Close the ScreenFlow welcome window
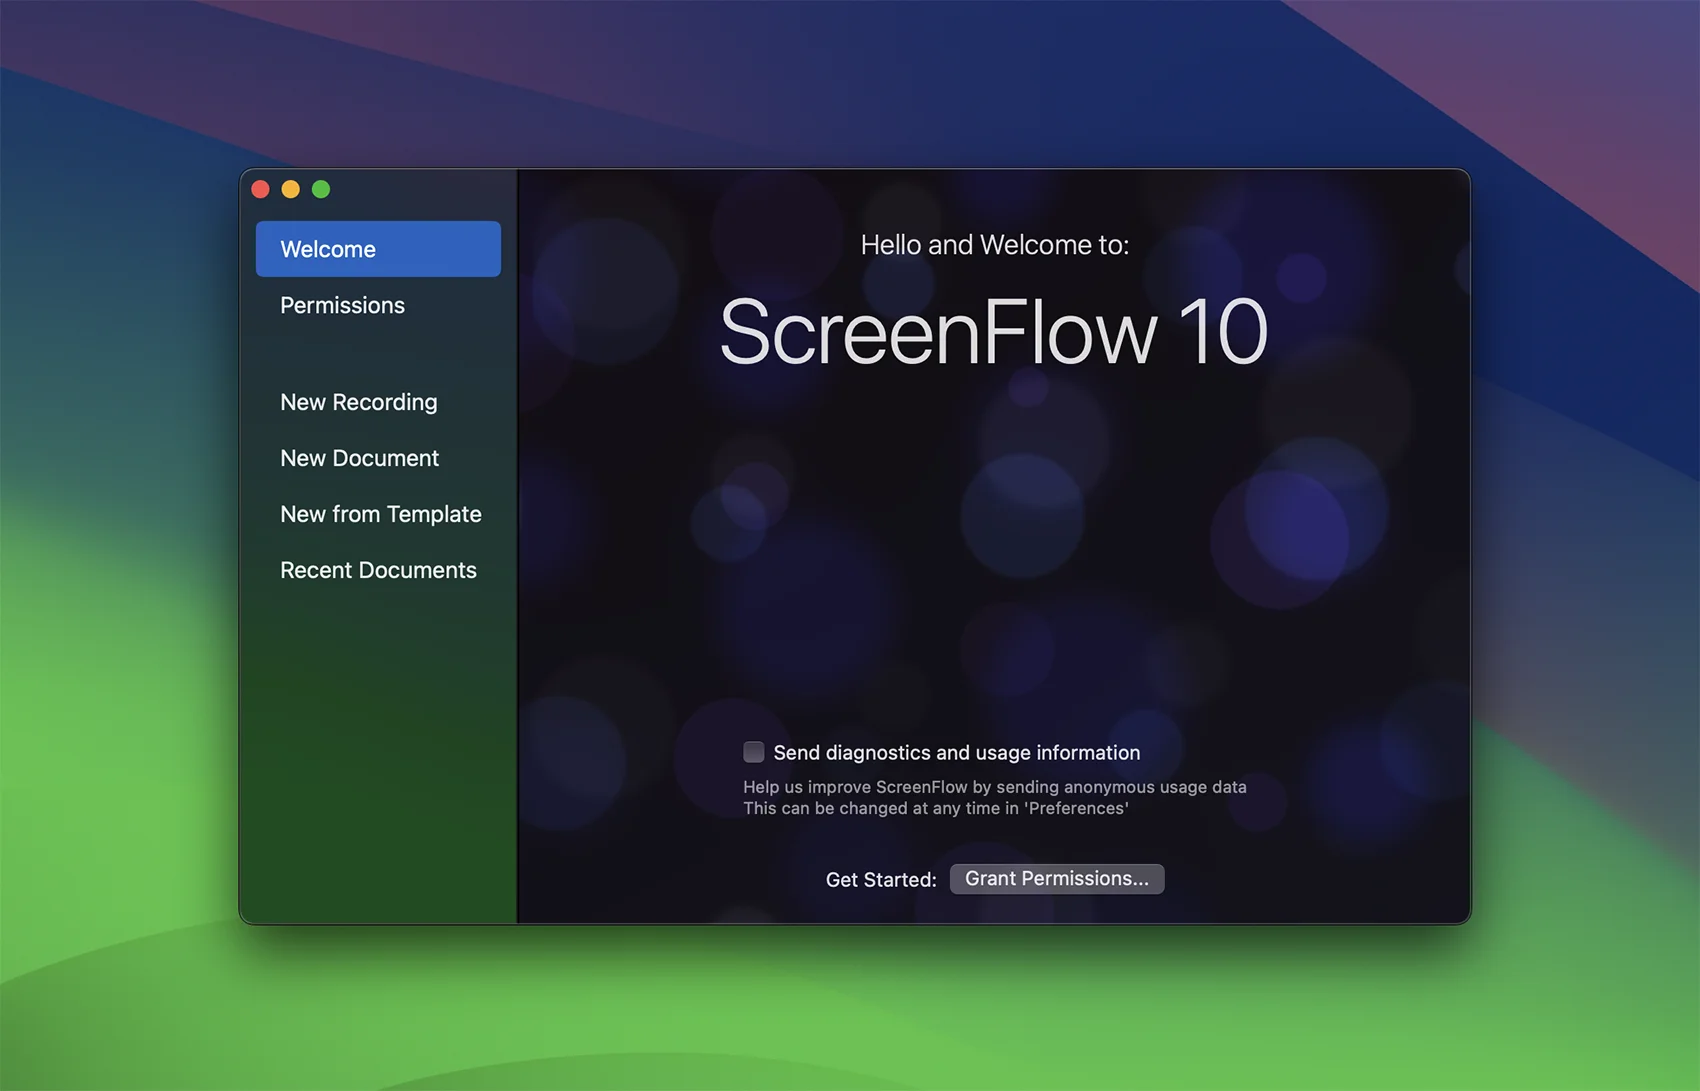Viewport: 1700px width, 1091px height. tap(261, 189)
